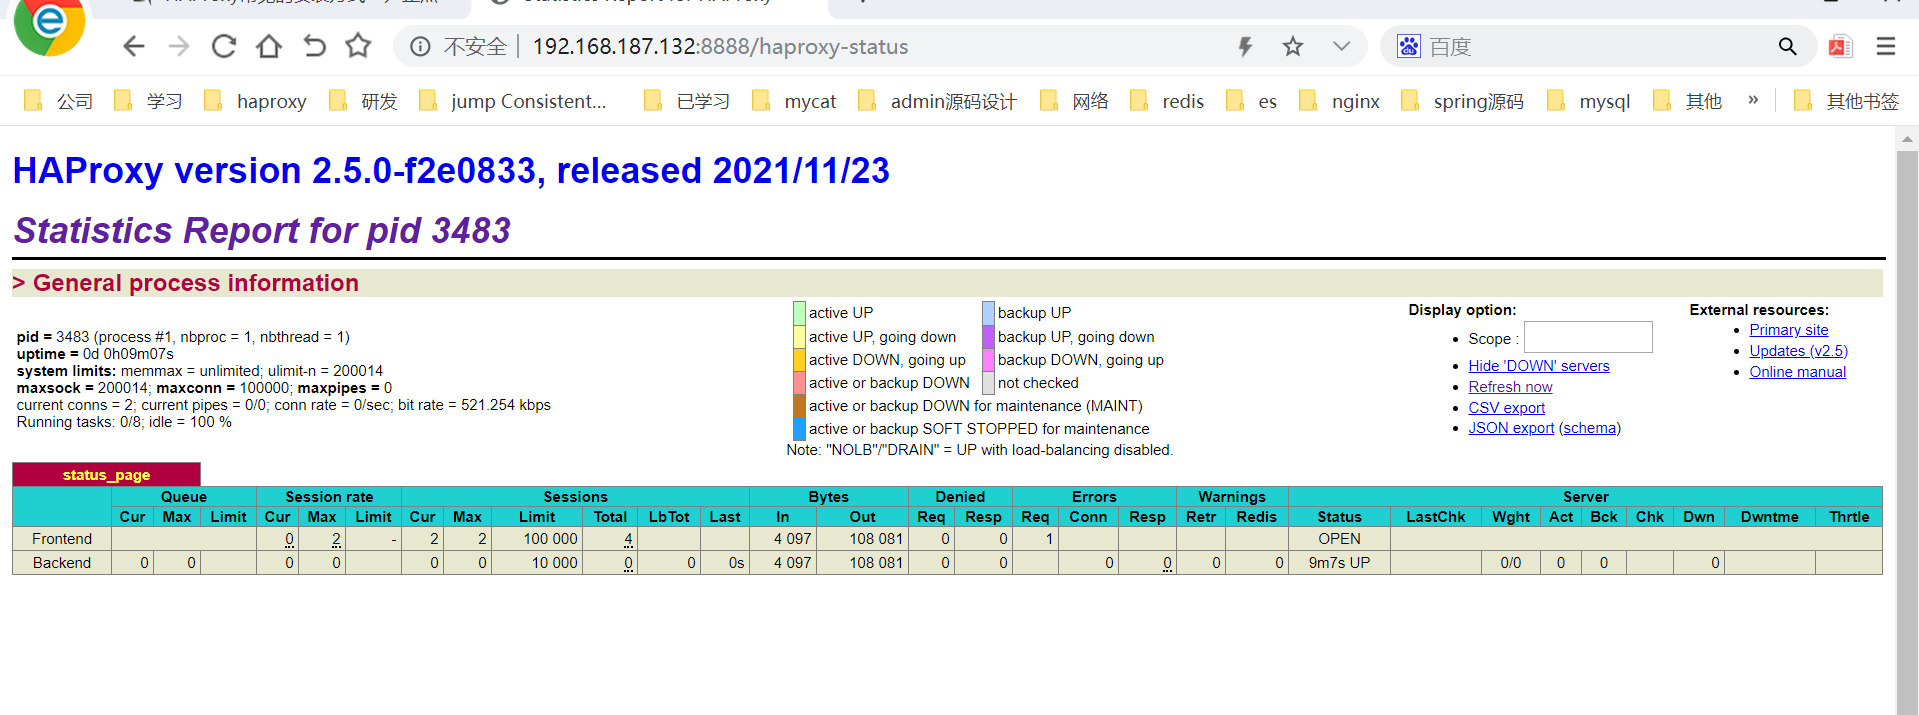Click Frontend session rate Max value 2
Viewport: 1919px width, 715px height.
[x=336, y=539]
